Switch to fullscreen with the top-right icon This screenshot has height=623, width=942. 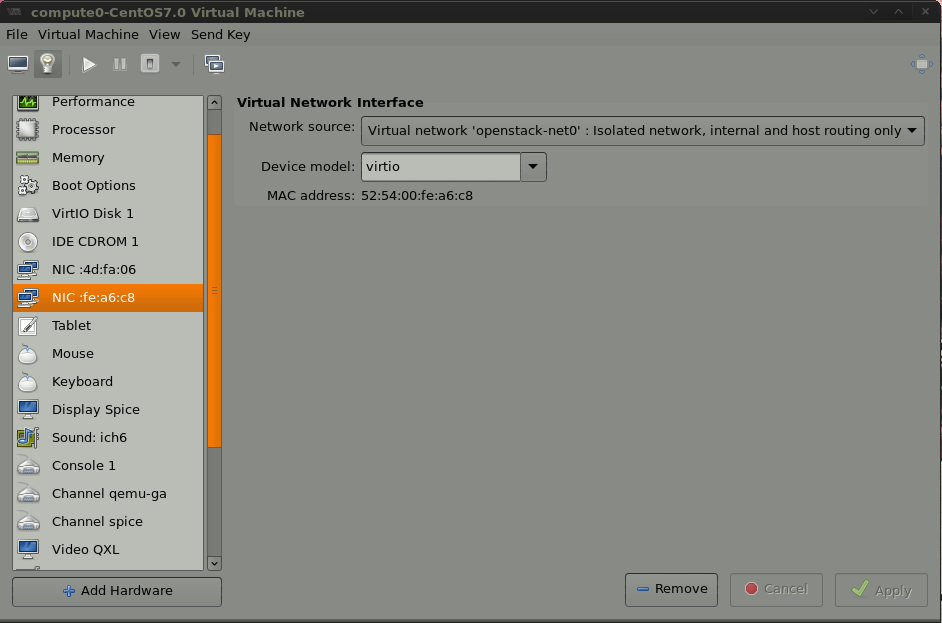click(921, 64)
